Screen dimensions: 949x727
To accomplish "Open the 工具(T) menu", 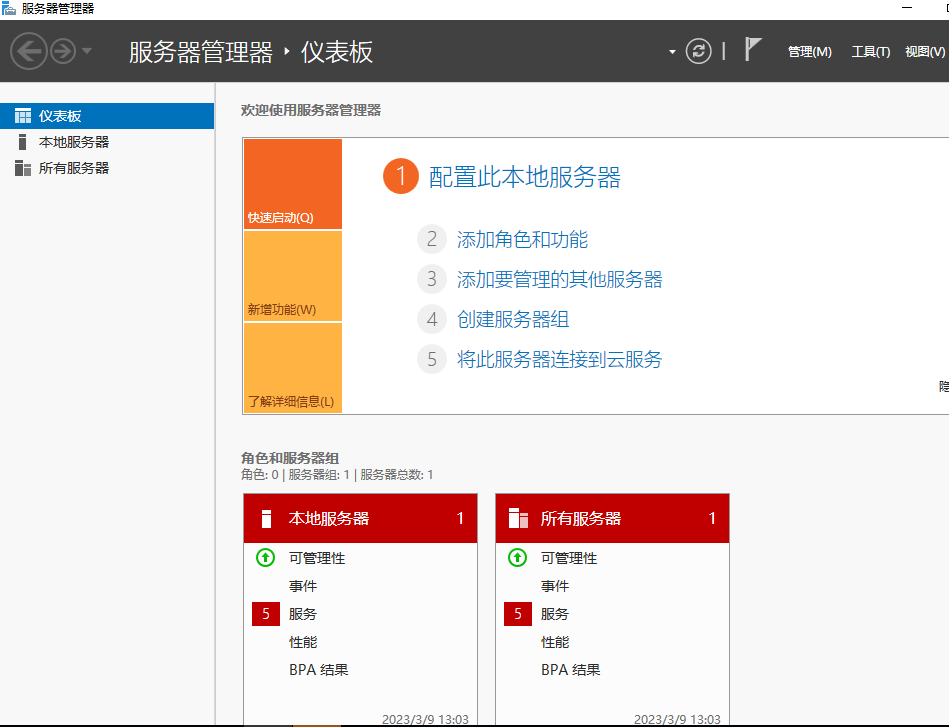I will (x=871, y=52).
